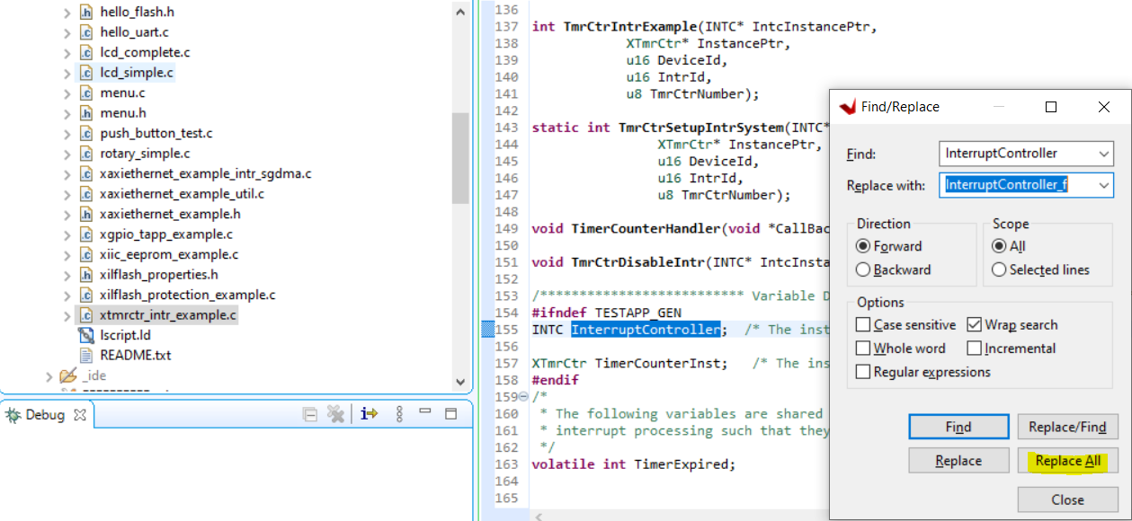Screen dimensions: 1132x521
Task: Open the Find field history dropdown
Action: coord(1102,154)
